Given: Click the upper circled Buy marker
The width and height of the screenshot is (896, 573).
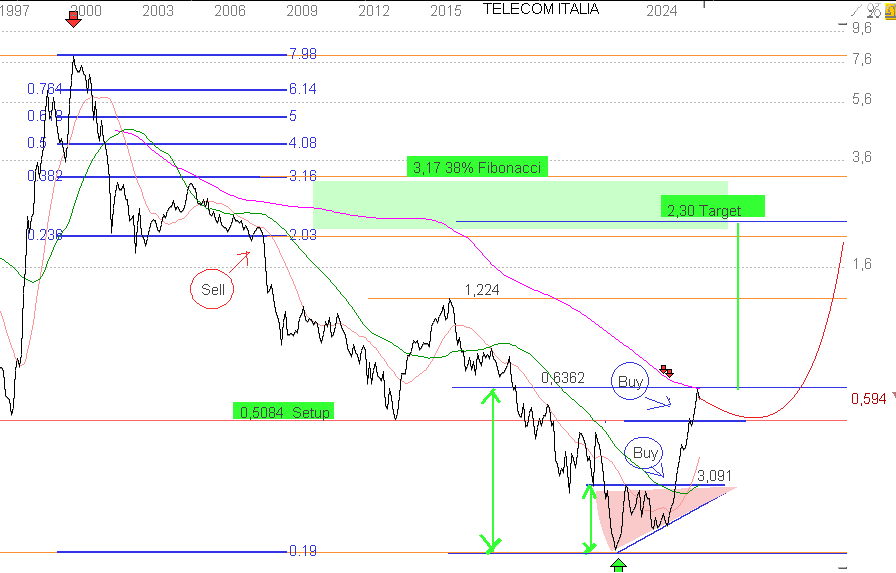Looking at the screenshot, I should [630, 382].
